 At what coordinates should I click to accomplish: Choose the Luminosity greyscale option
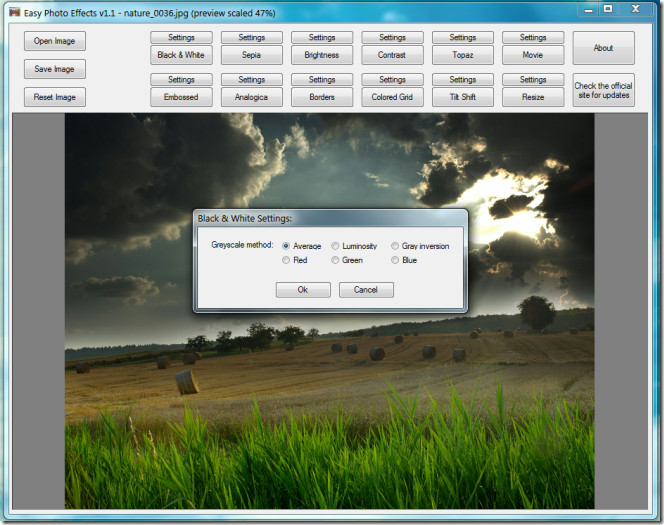pyautogui.click(x=336, y=246)
